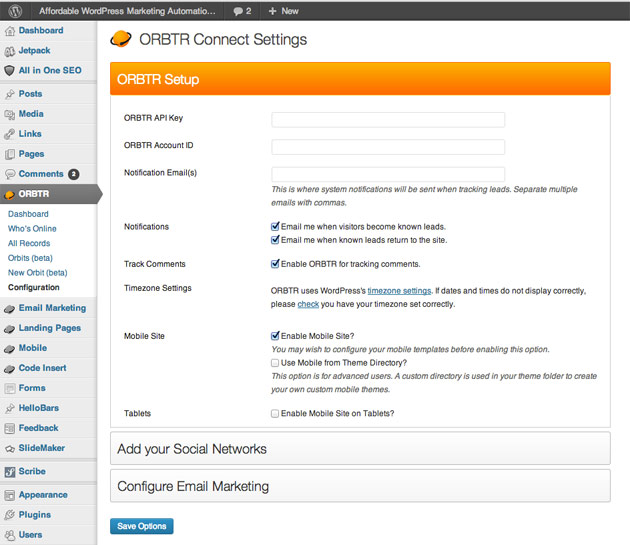Collapse the ORBTR Setup panel header

[360, 79]
